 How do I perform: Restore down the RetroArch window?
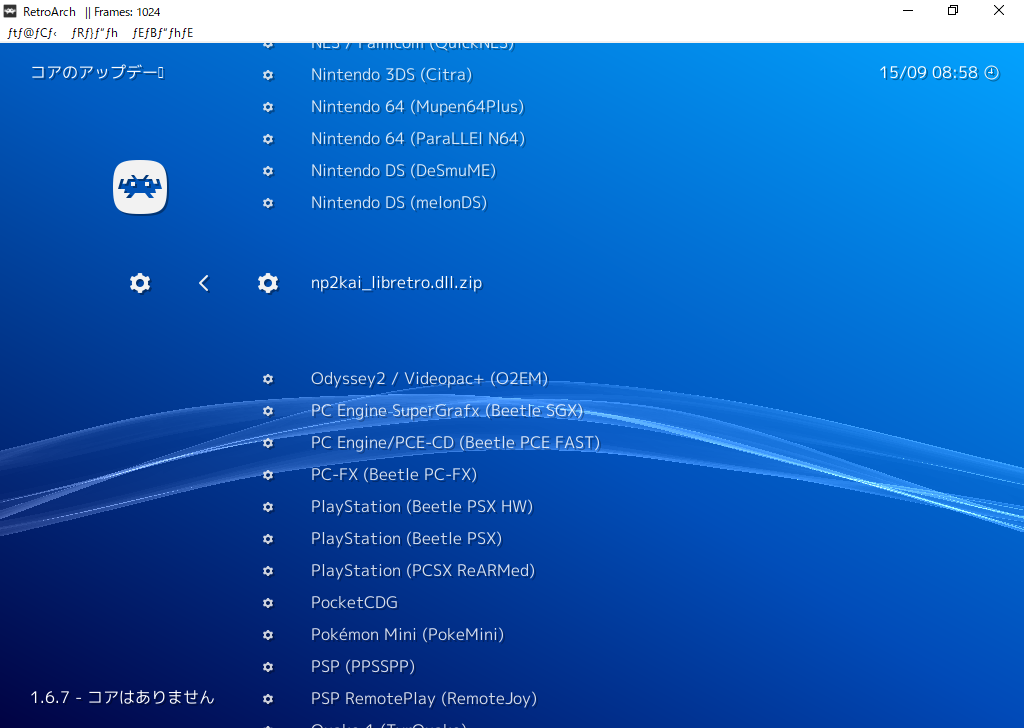tap(953, 10)
